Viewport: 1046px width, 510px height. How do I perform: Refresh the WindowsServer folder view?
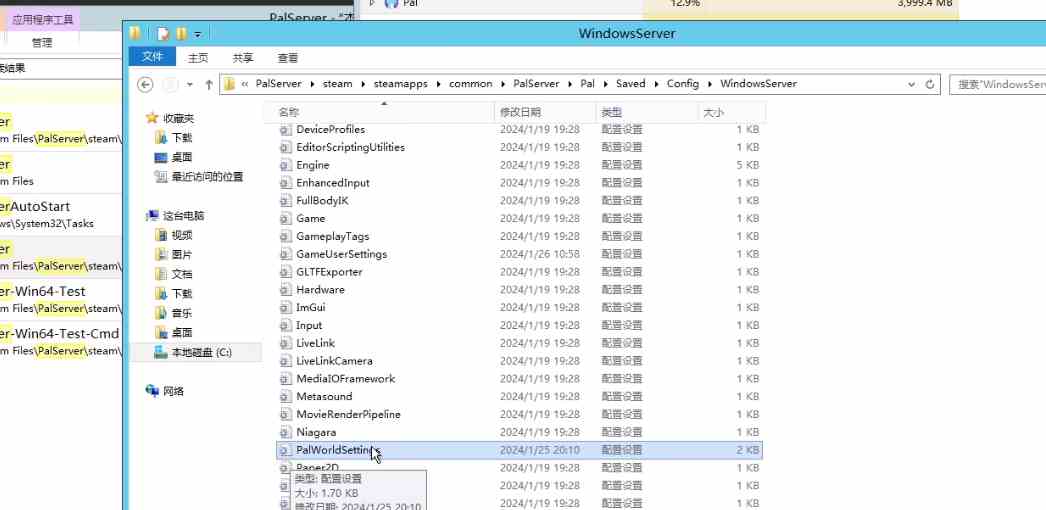930,85
